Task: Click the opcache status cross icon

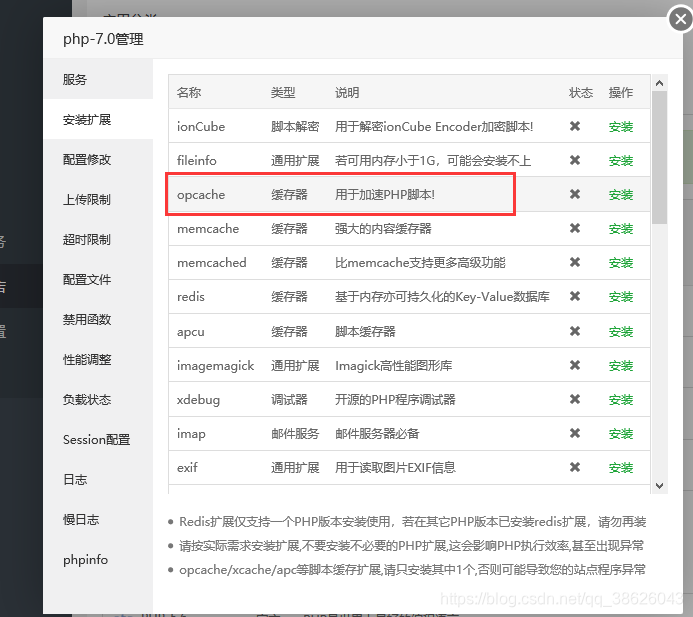Action: 575,194
